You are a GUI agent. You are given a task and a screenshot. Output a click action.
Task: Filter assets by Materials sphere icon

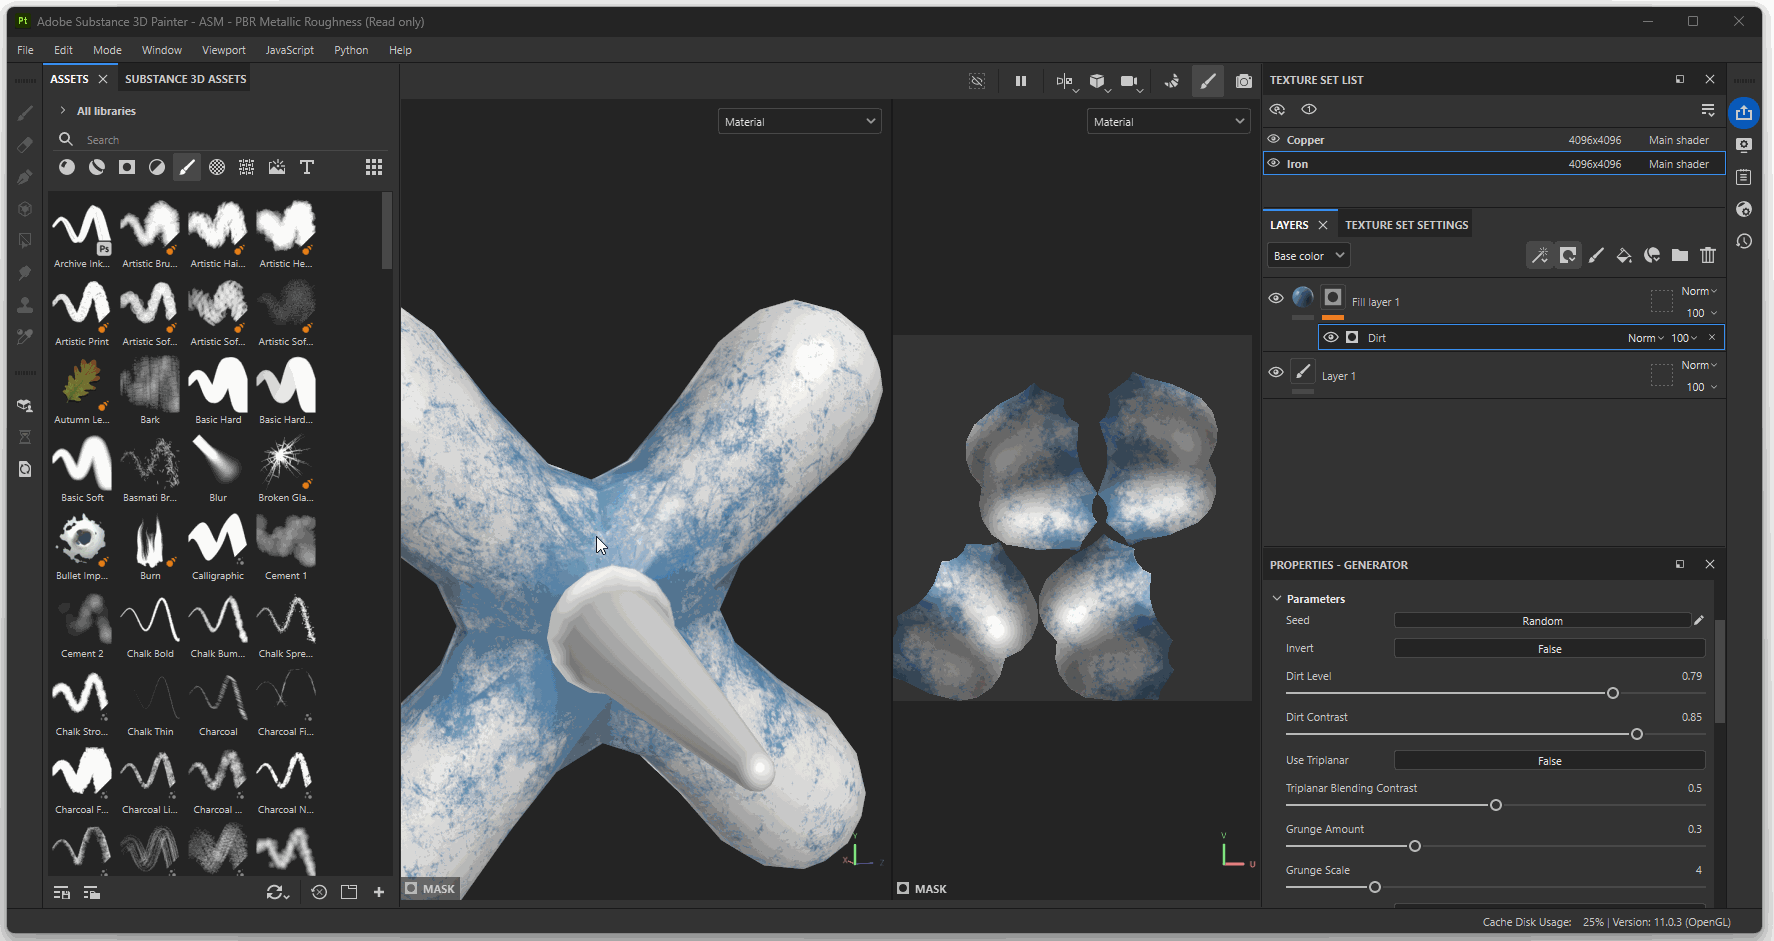click(x=67, y=167)
